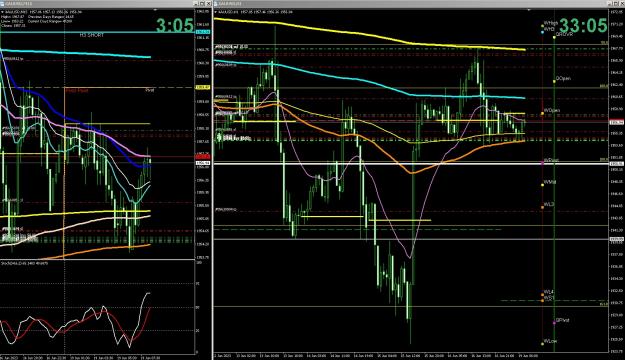Click the 3:05 countdown timer in left chart
The width and height of the screenshot is (625, 360).
(x=175, y=26)
